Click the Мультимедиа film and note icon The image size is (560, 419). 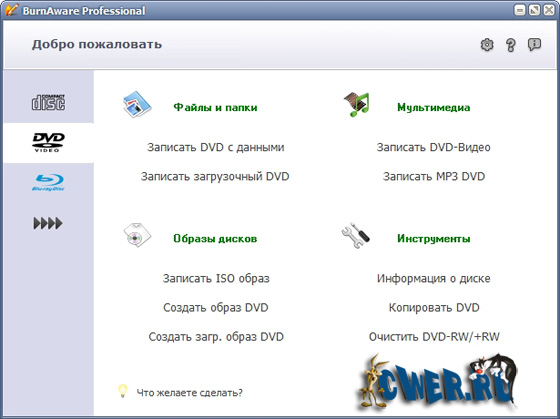[x=357, y=104]
